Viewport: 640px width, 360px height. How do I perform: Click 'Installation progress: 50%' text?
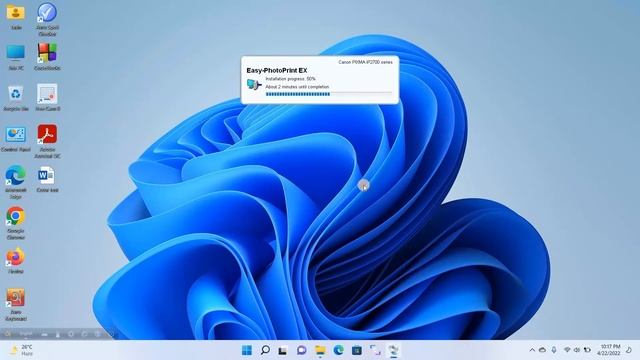291,79
